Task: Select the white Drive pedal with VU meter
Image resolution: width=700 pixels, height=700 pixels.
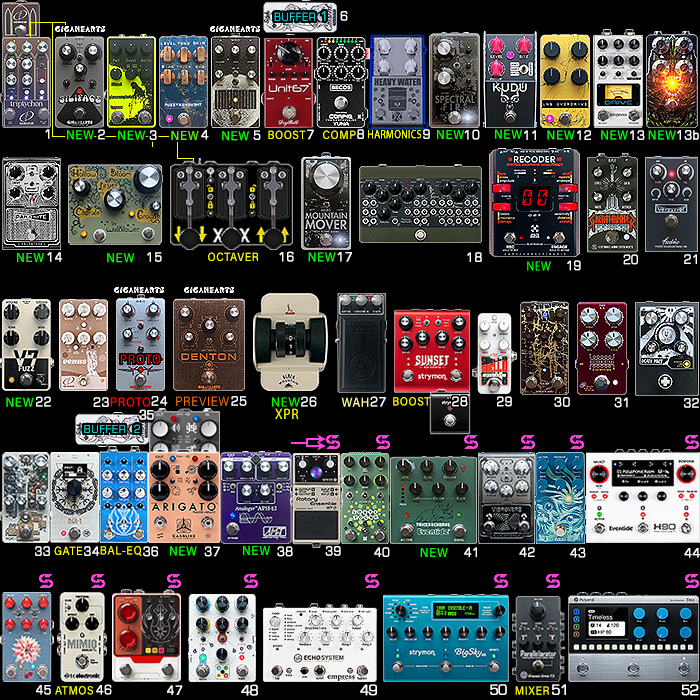Action: [x=618, y=79]
